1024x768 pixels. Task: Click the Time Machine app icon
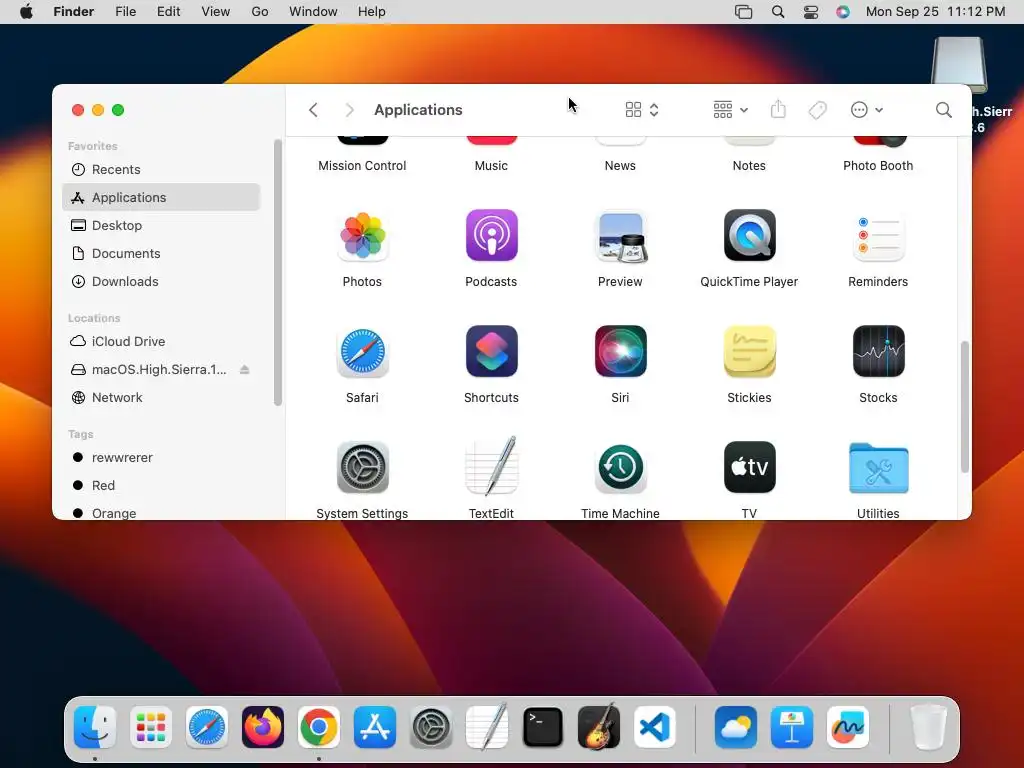pos(620,468)
